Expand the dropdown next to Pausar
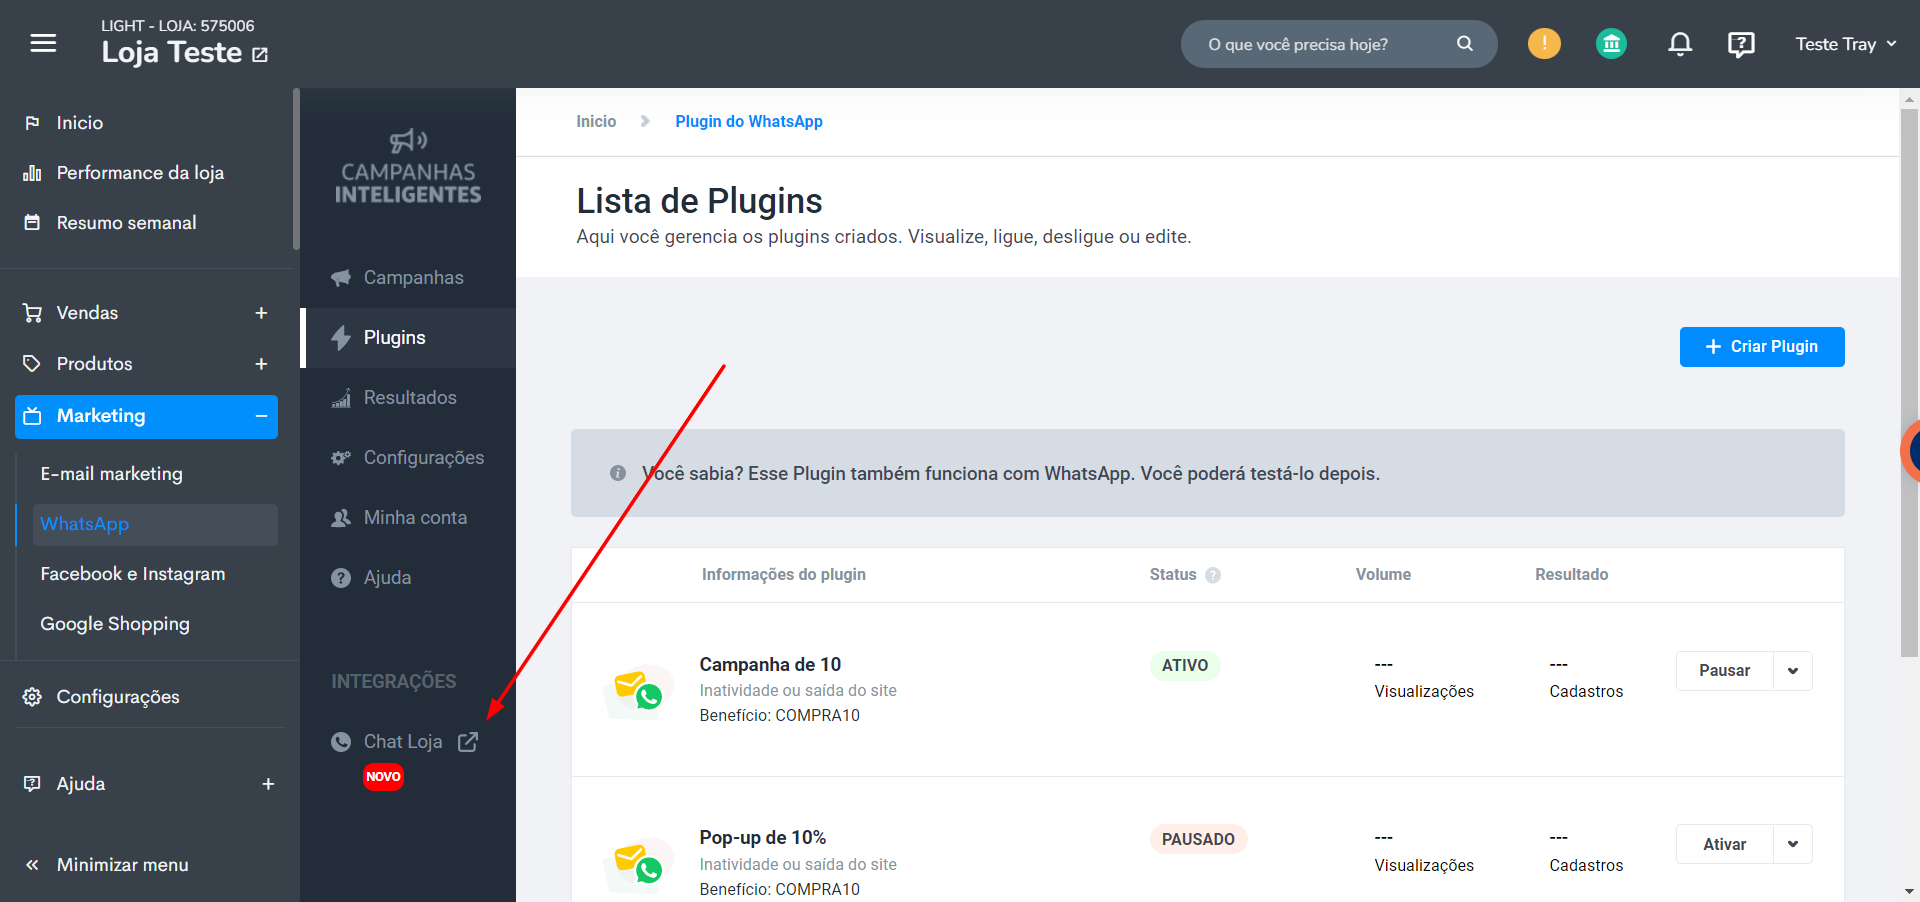 click(x=1793, y=671)
